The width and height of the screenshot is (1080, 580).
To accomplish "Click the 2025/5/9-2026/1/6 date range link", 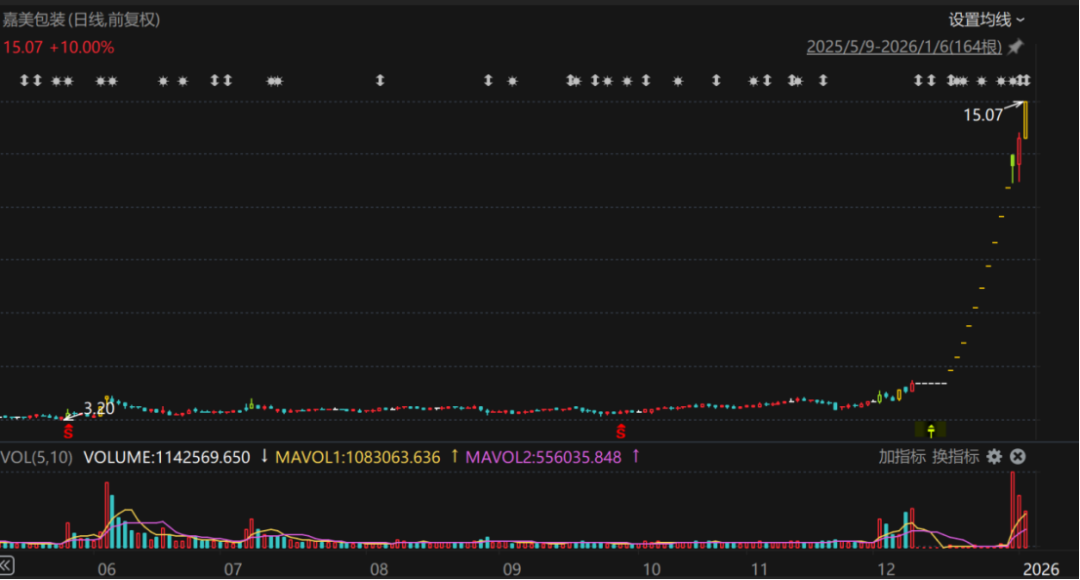I will click(904, 47).
